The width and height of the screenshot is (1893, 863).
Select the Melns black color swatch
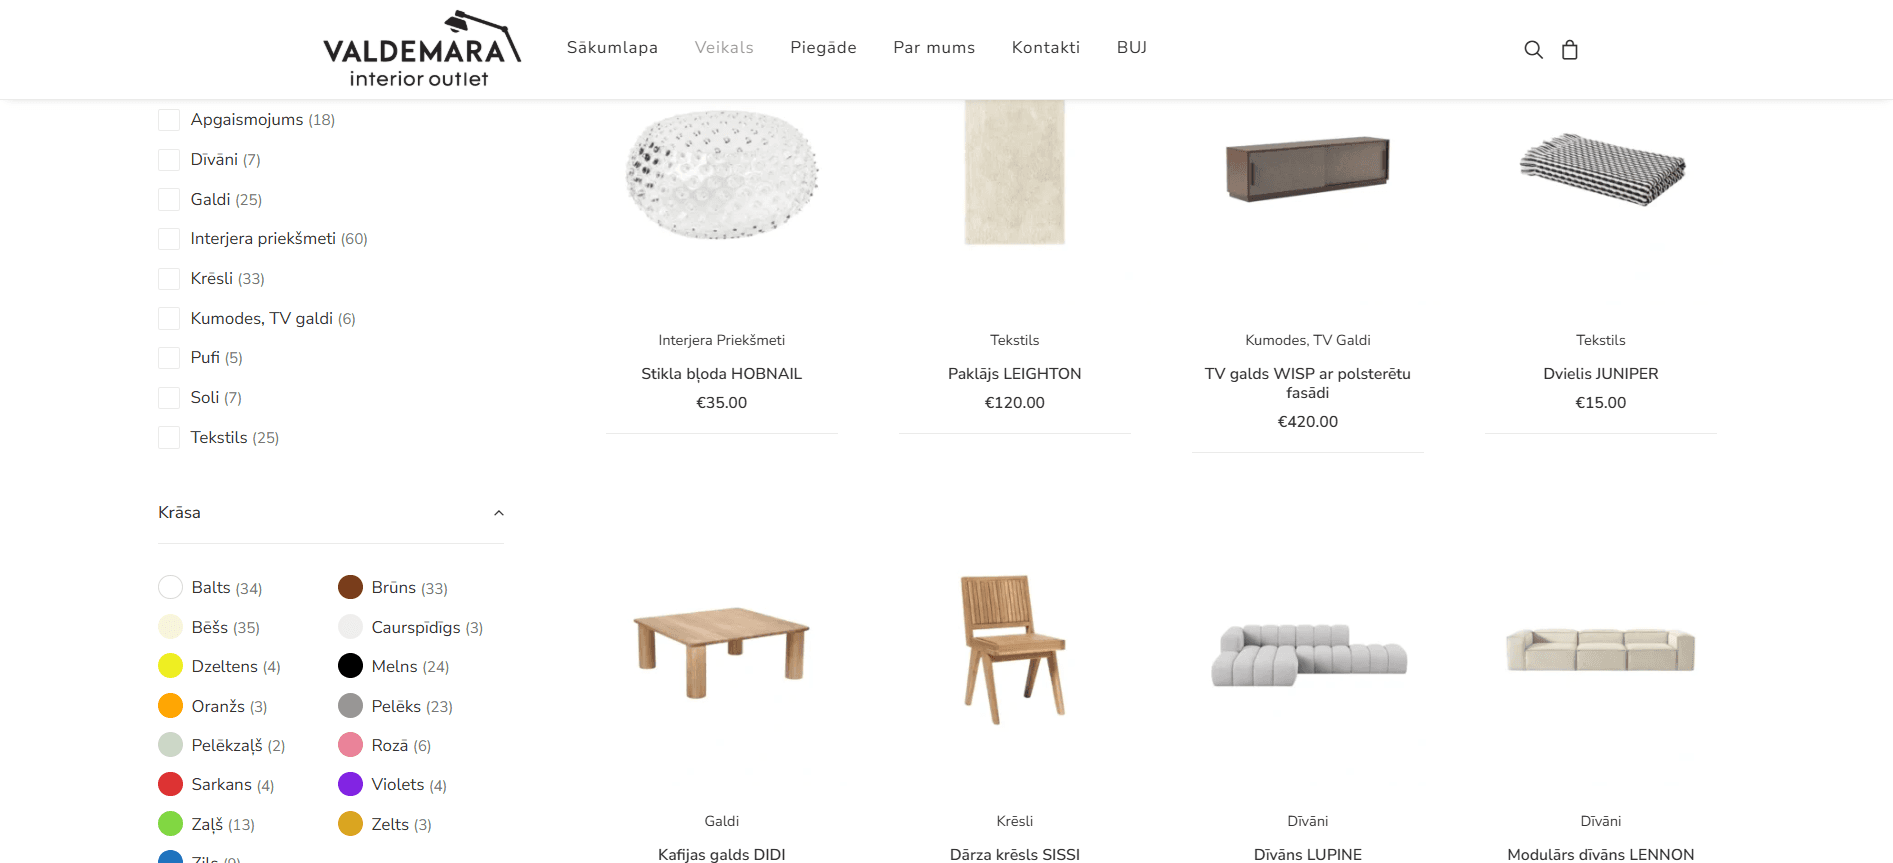coord(350,666)
